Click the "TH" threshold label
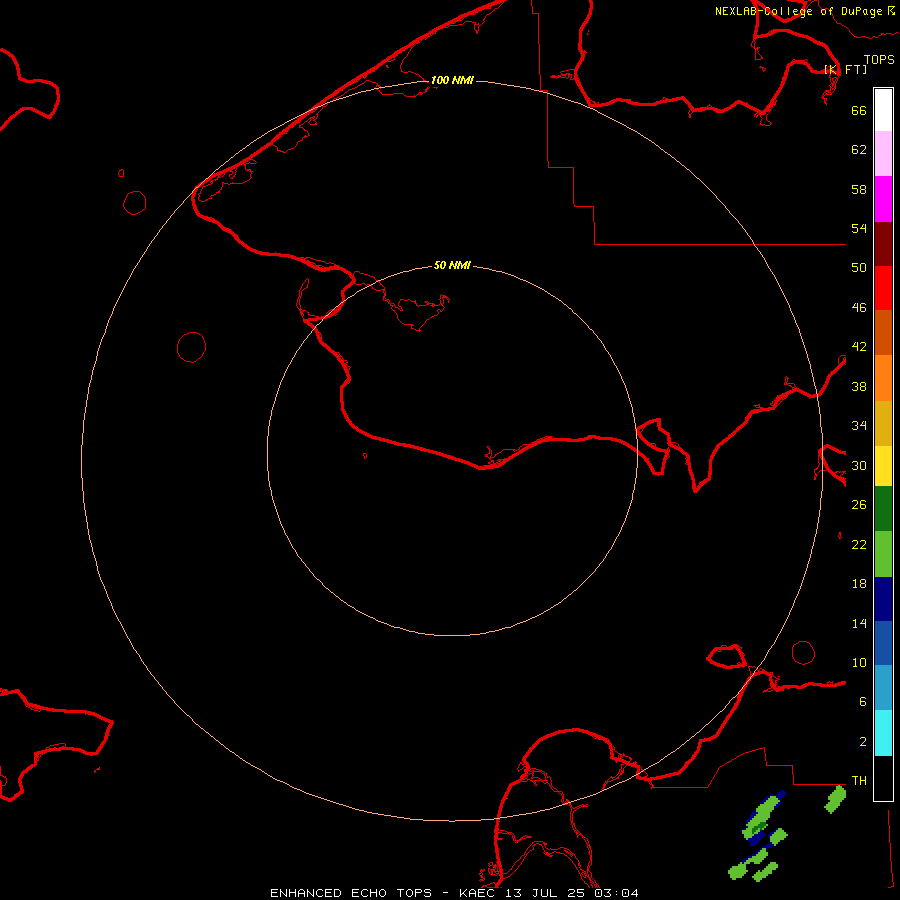This screenshot has width=900, height=900. pos(859,781)
